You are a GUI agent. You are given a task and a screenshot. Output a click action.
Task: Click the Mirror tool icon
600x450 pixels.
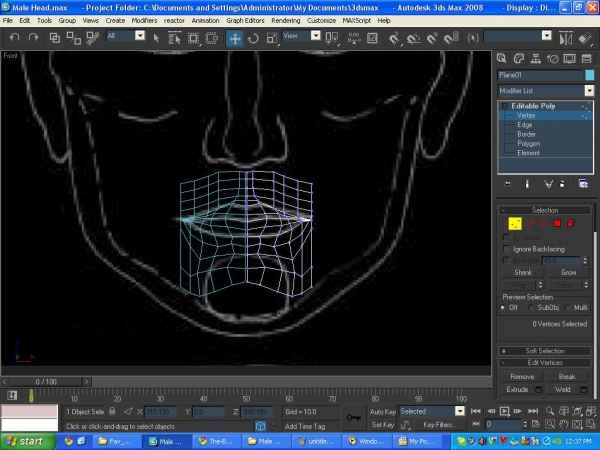566,38
